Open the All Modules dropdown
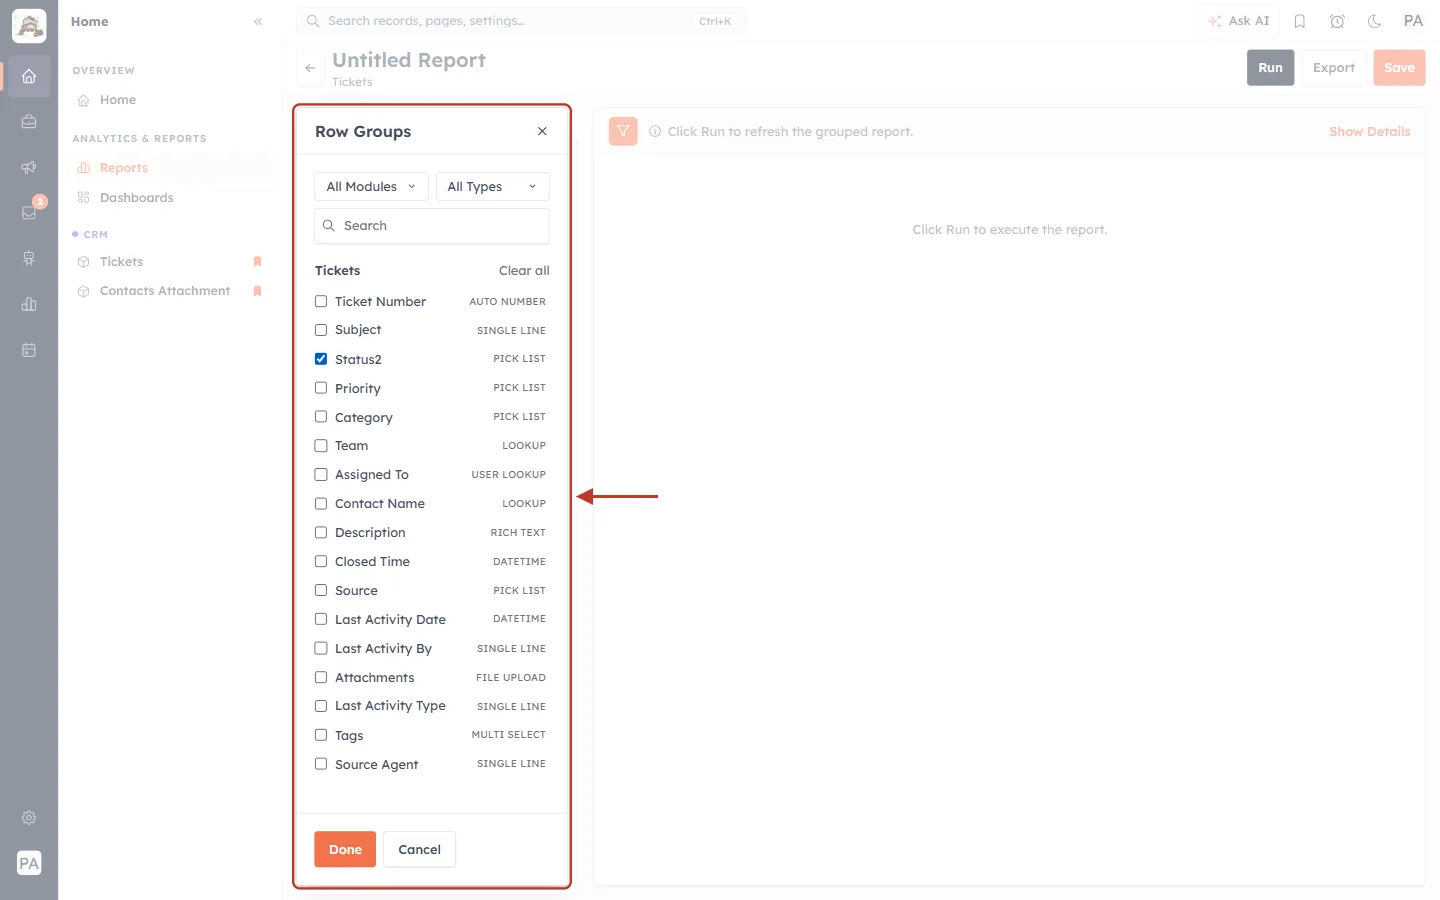Screen dimensions: 1440x900 (x=371, y=187)
